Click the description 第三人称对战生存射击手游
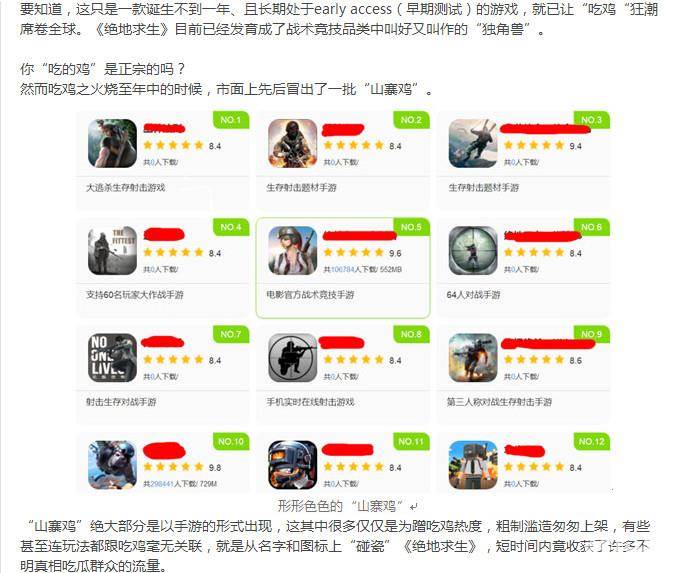Screen dimensions: 679x573 [499, 402]
